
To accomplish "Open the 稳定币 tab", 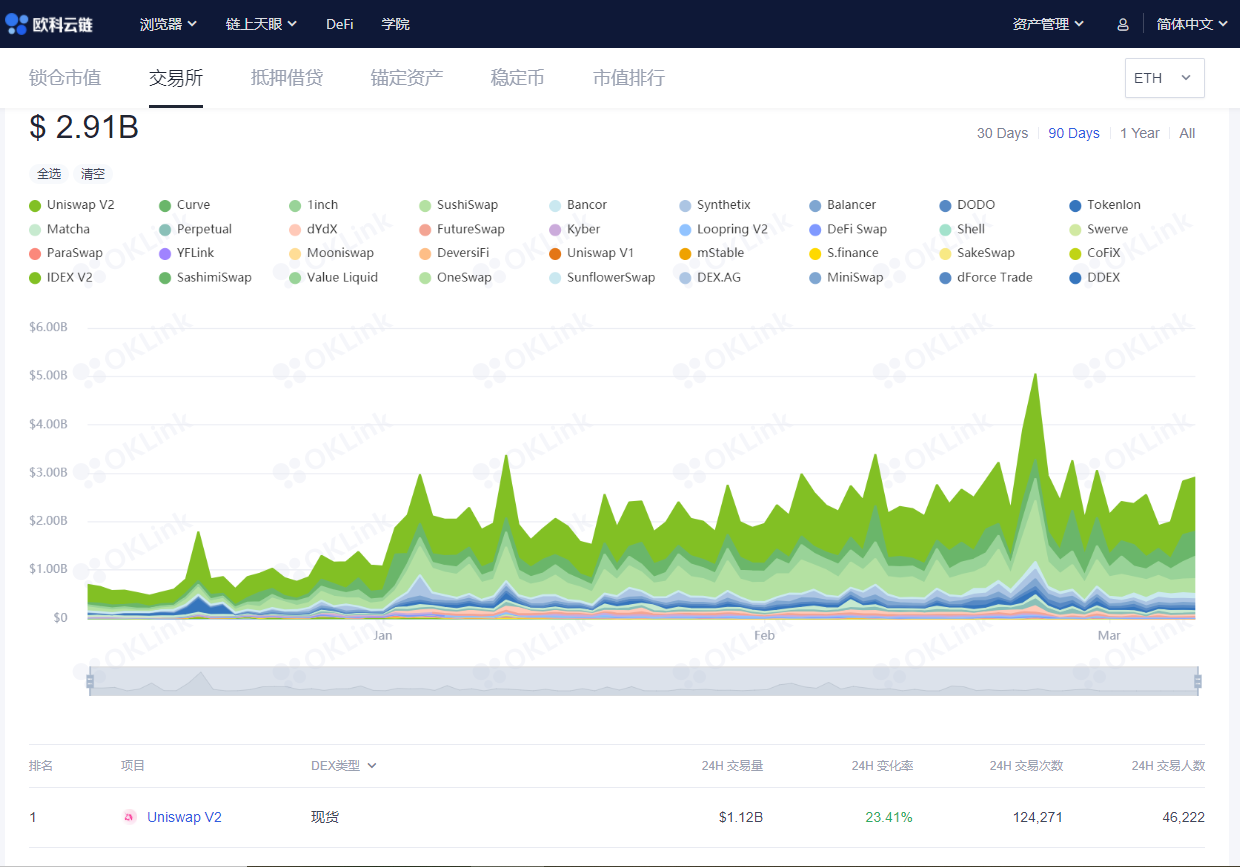I will (517, 78).
